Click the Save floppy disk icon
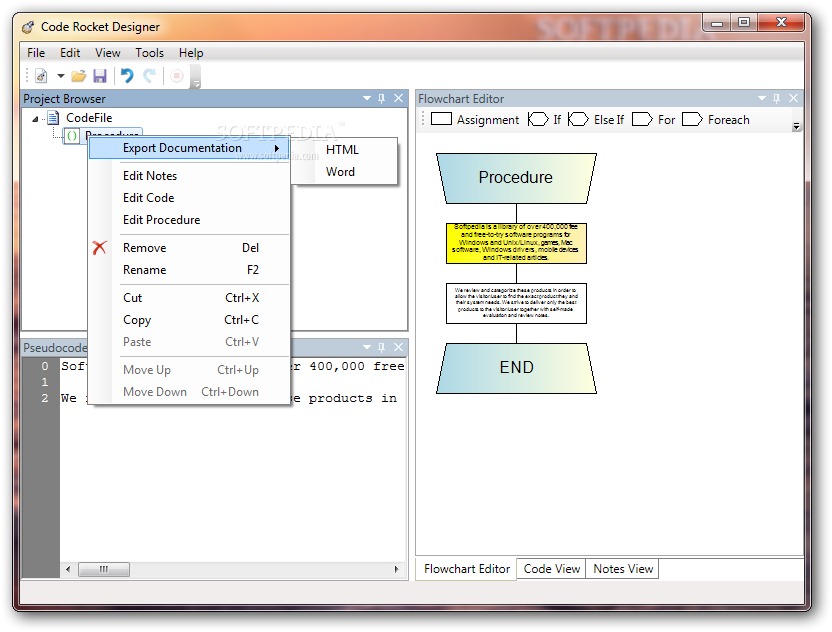The width and height of the screenshot is (832, 632). [100, 76]
